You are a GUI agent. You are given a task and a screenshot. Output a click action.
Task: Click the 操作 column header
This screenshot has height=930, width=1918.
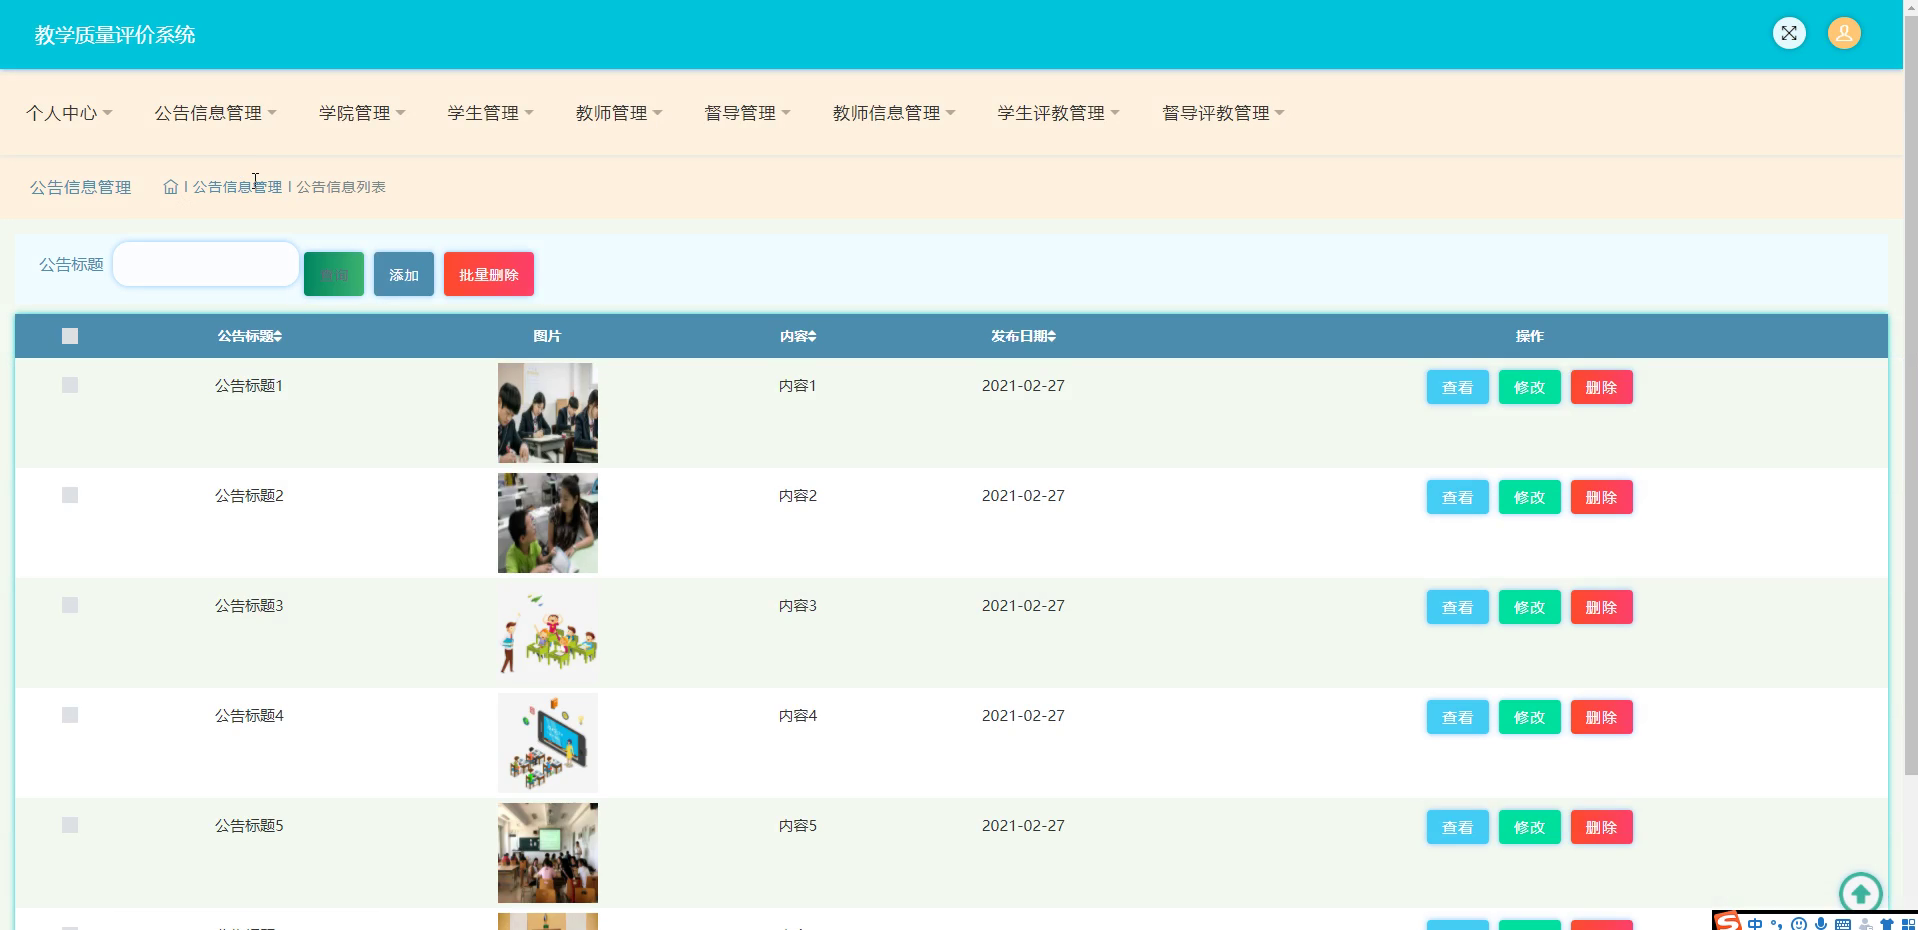pyautogui.click(x=1530, y=336)
